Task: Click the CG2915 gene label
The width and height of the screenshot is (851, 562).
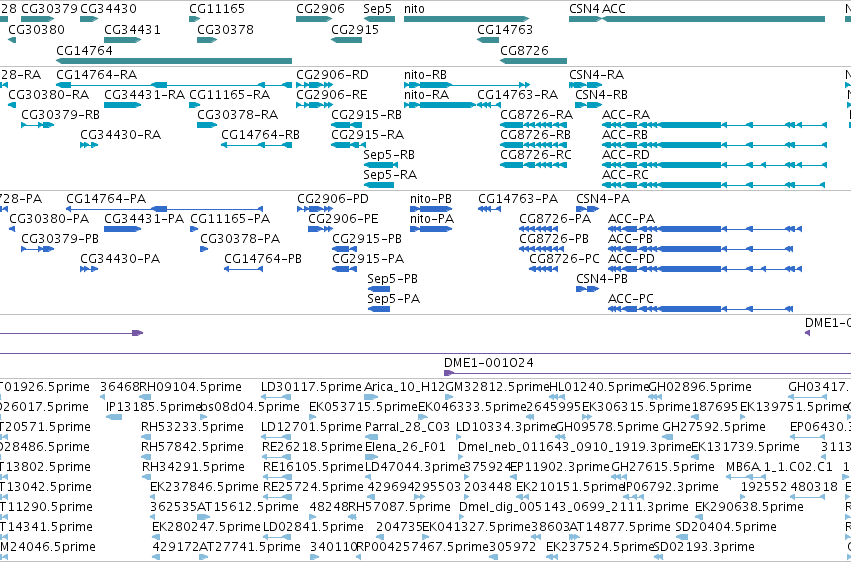Action: (355, 29)
